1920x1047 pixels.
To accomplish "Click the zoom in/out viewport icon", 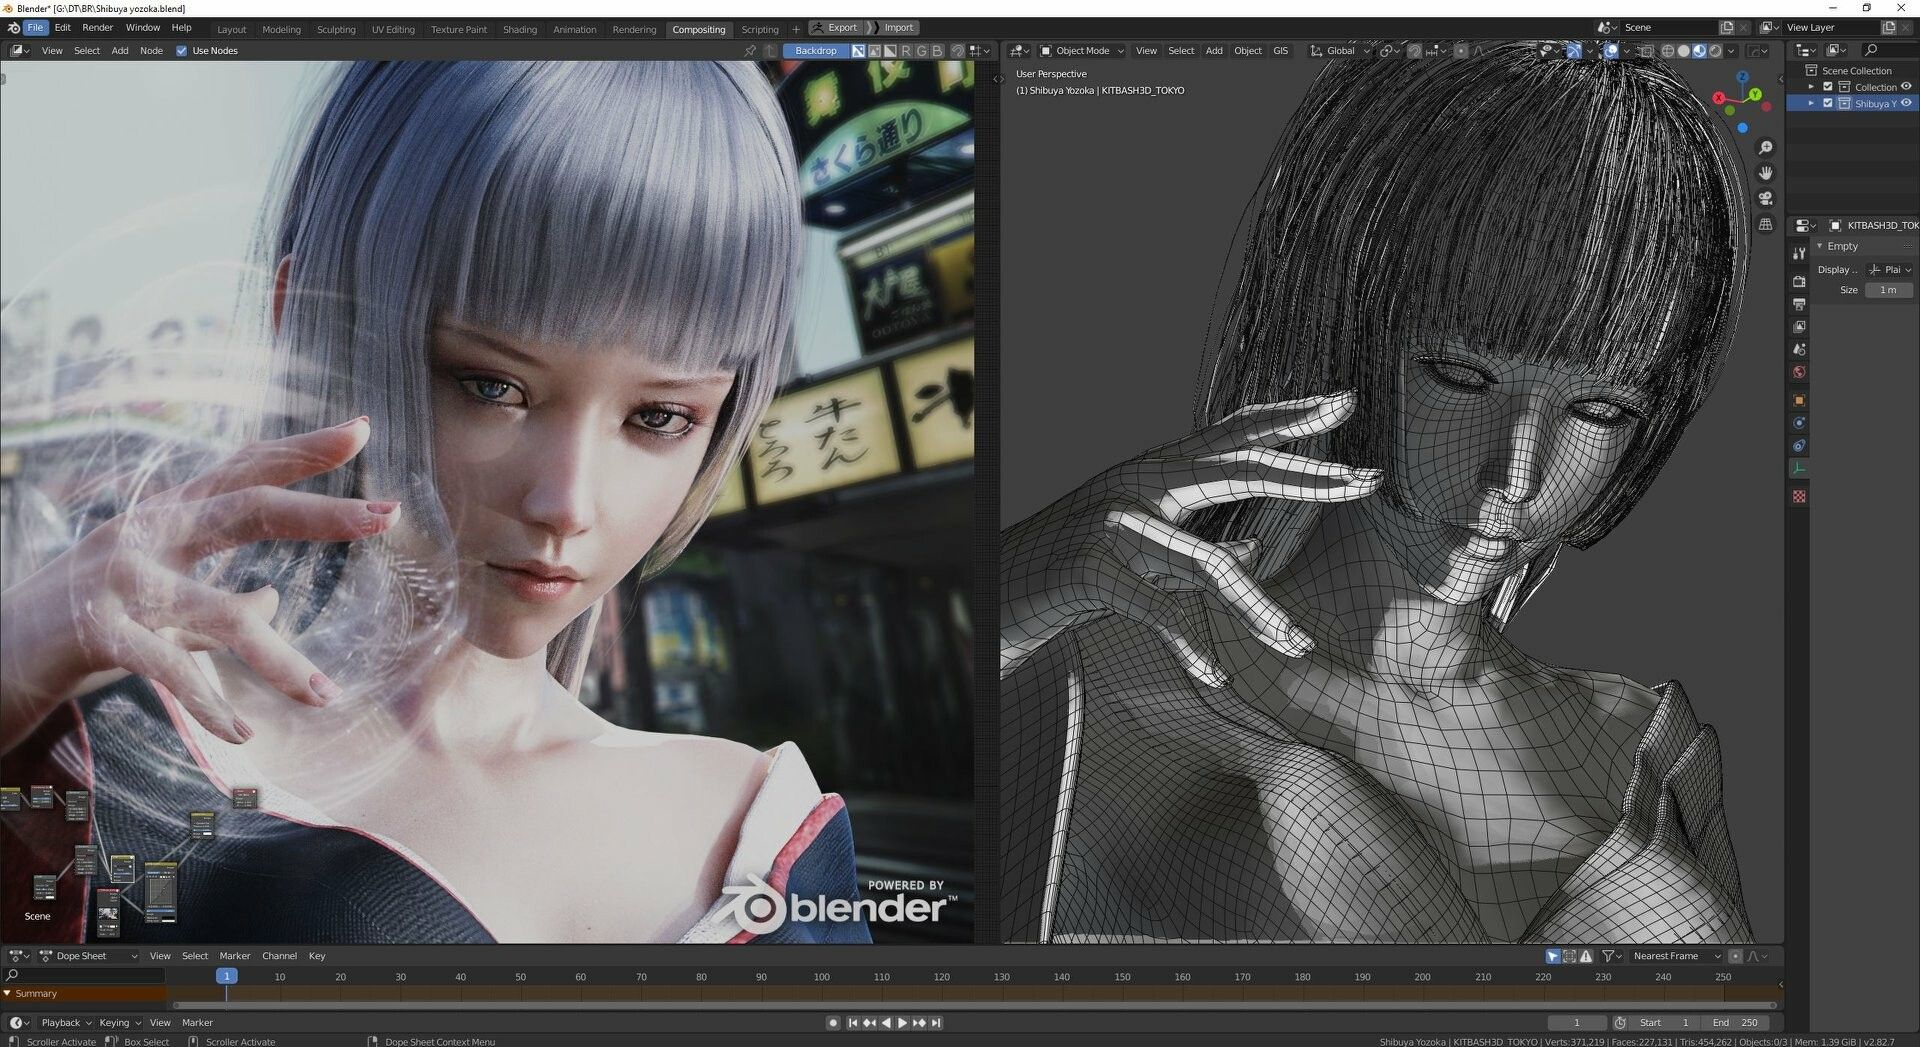I will tap(1766, 148).
